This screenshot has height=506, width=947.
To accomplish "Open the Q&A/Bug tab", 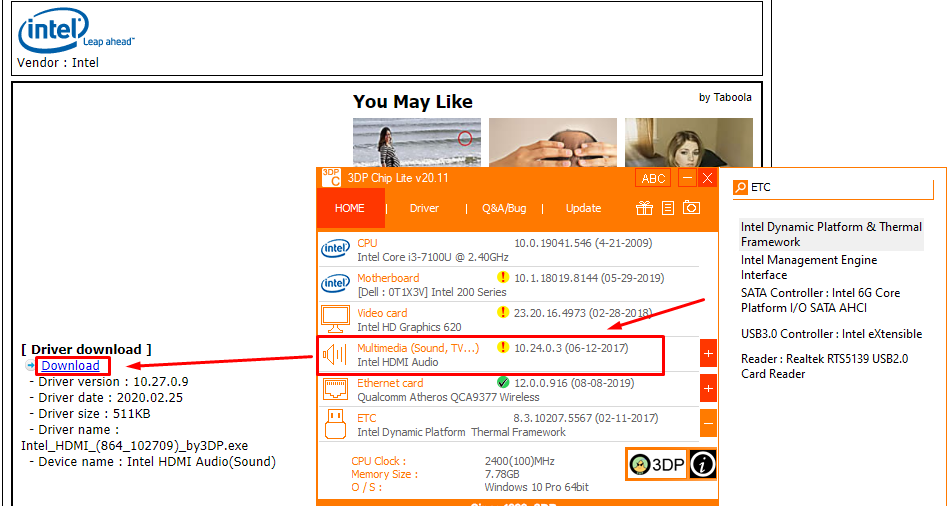I will (504, 208).
